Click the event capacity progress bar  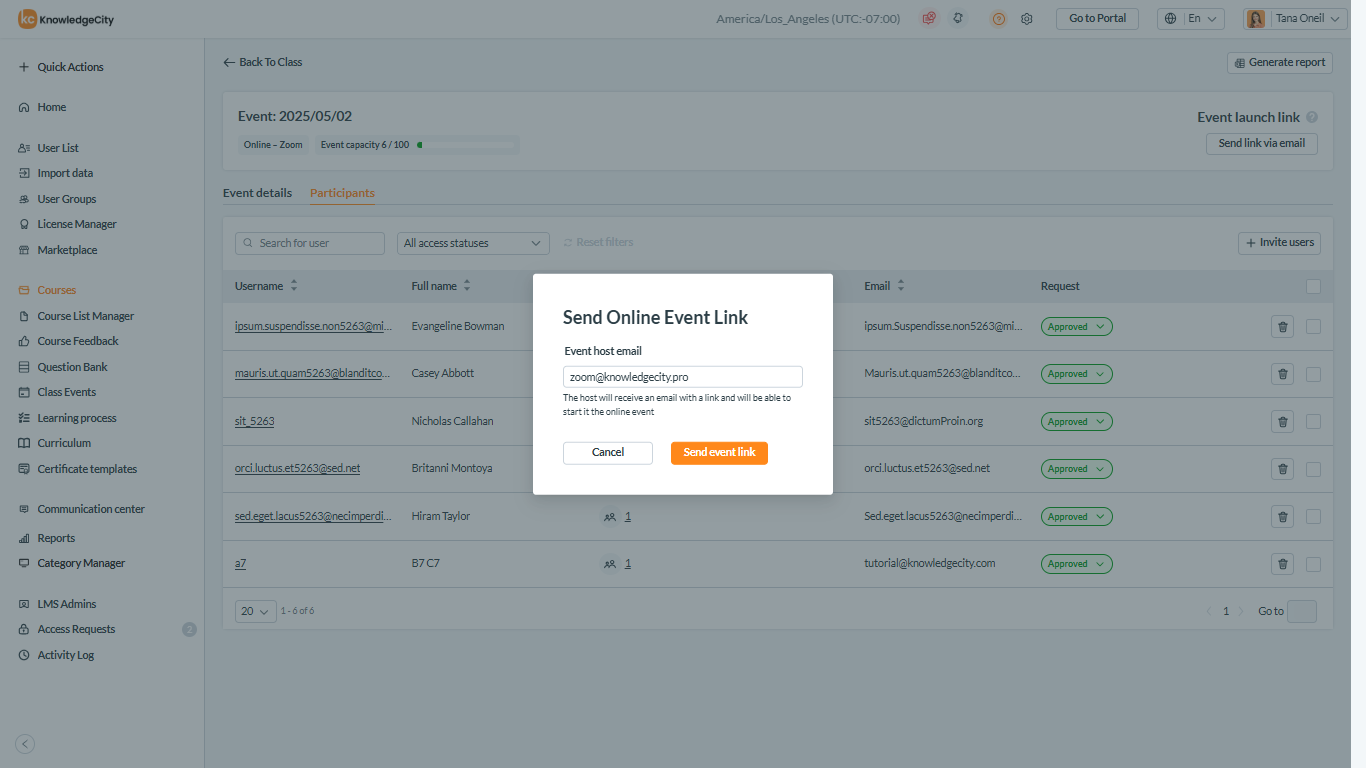click(x=466, y=145)
